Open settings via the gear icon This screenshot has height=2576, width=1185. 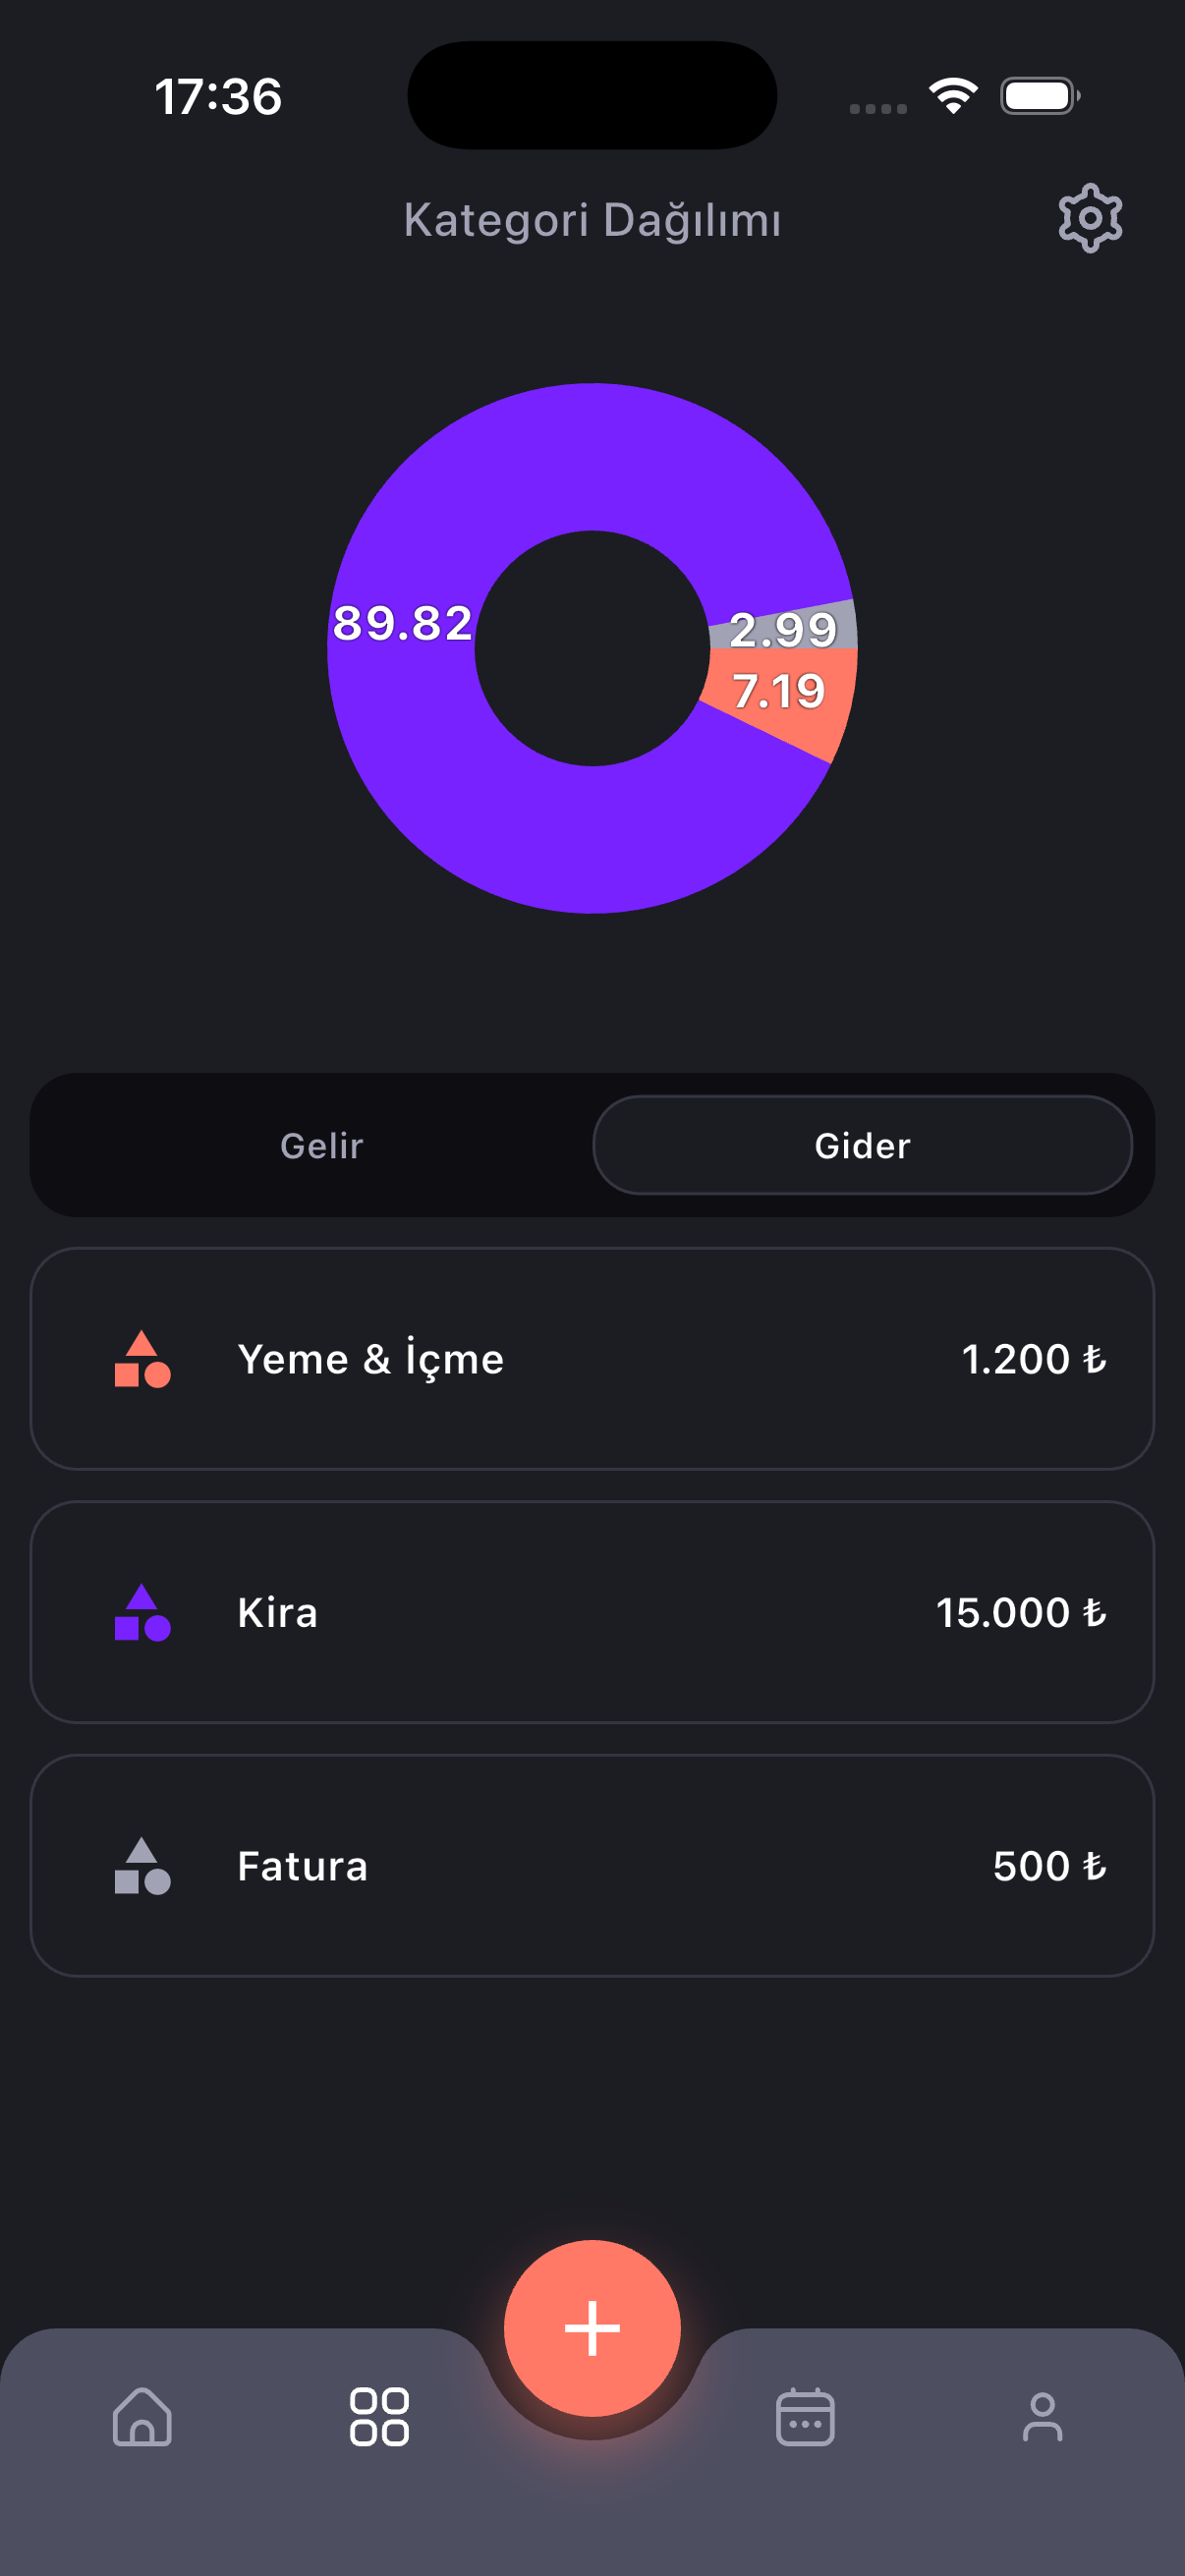1089,218
